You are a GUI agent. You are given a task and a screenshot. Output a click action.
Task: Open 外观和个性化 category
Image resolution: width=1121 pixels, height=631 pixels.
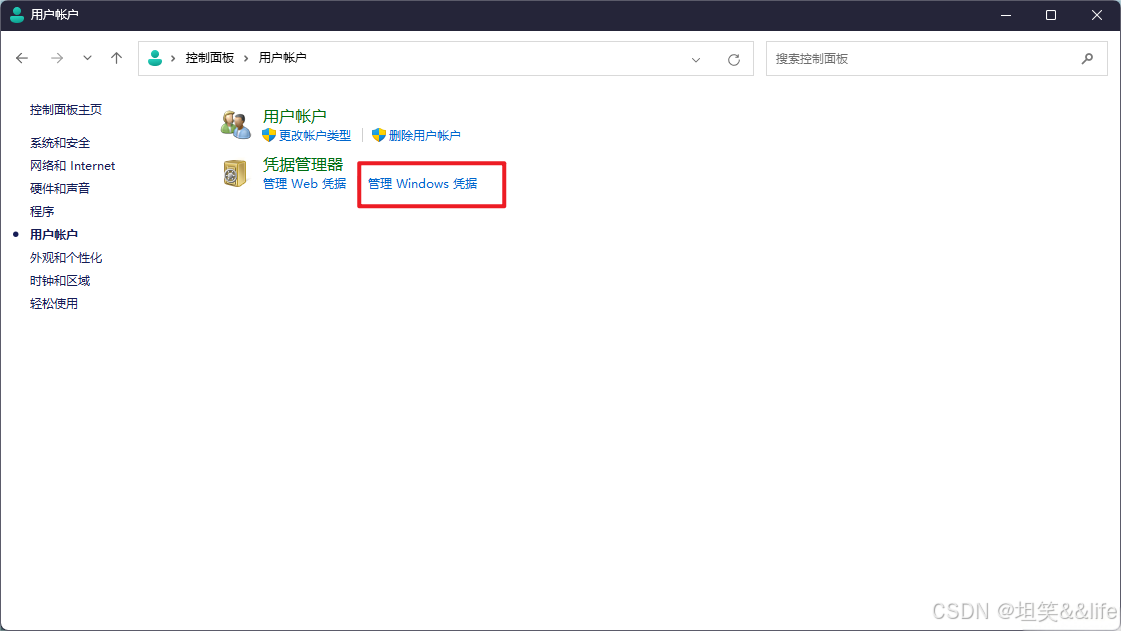(x=66, y=257)
